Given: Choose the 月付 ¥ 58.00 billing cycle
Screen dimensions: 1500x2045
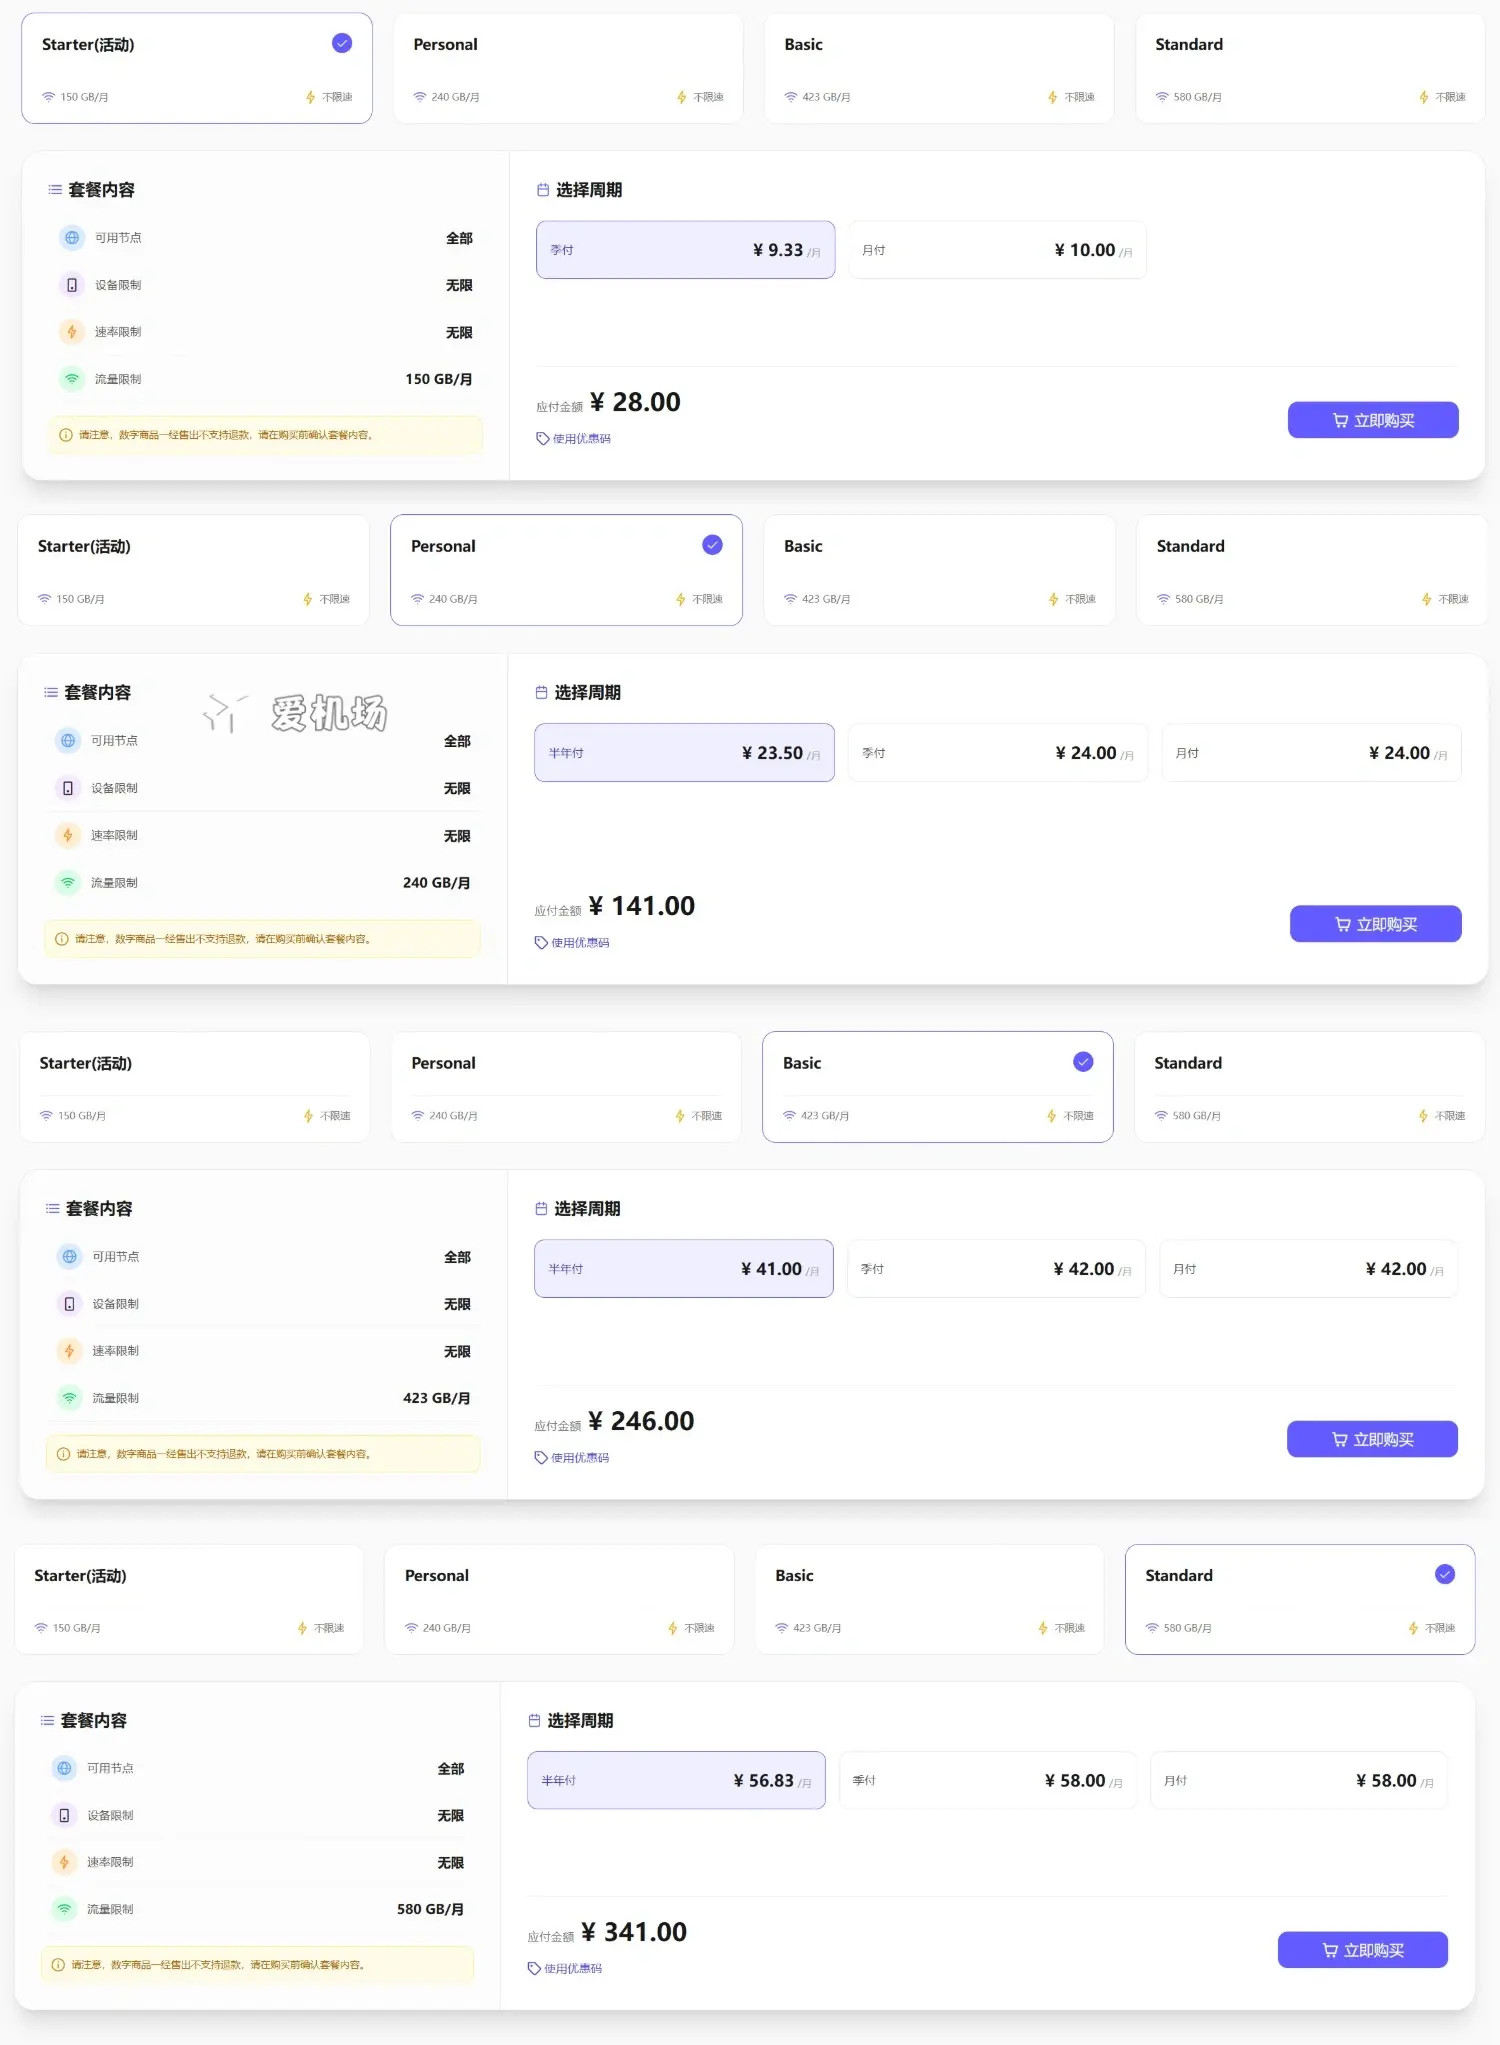Looking at the screenshot, I should 1298,1781.
